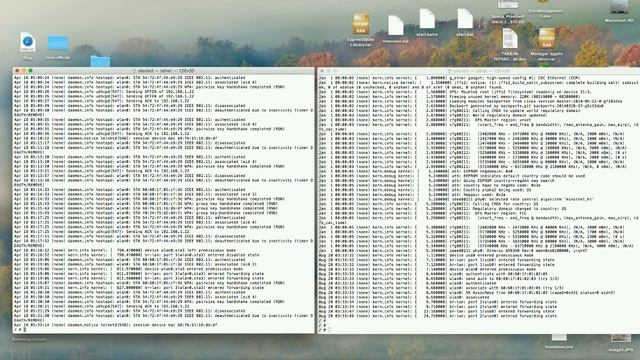Viewport: 640px width, 360px height.
Task: Select the image1.JPG file on the desktop
Action: point(621,339)
